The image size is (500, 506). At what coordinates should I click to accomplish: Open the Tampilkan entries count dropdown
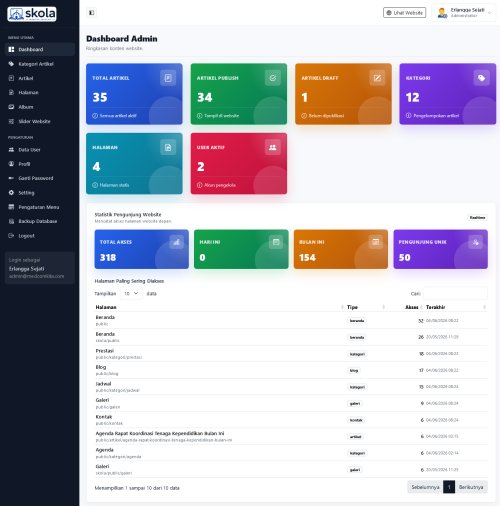131,294
